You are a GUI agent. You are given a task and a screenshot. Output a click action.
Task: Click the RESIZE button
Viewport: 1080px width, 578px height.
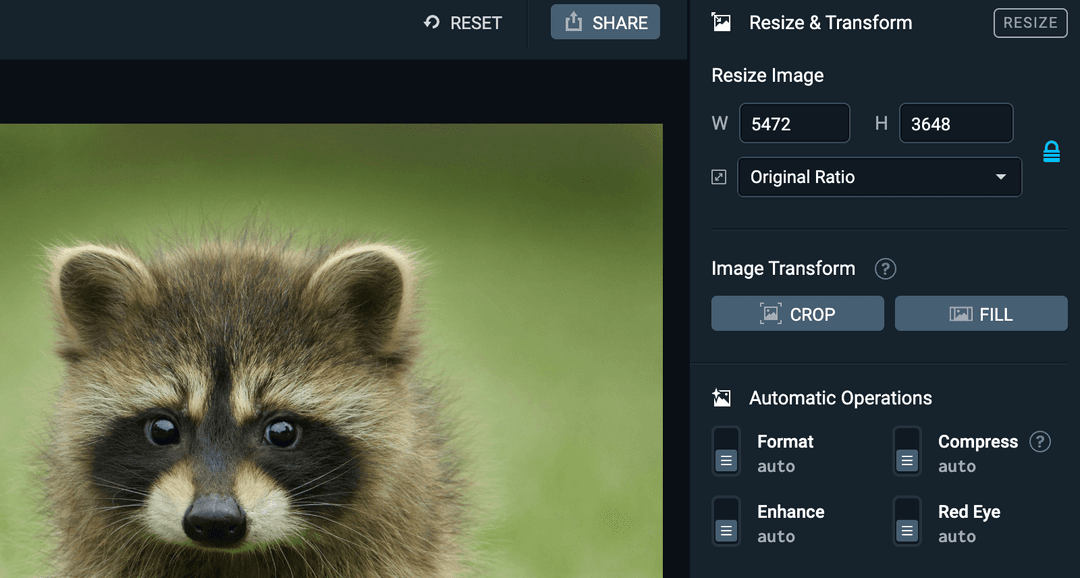tap(1030, 23)
